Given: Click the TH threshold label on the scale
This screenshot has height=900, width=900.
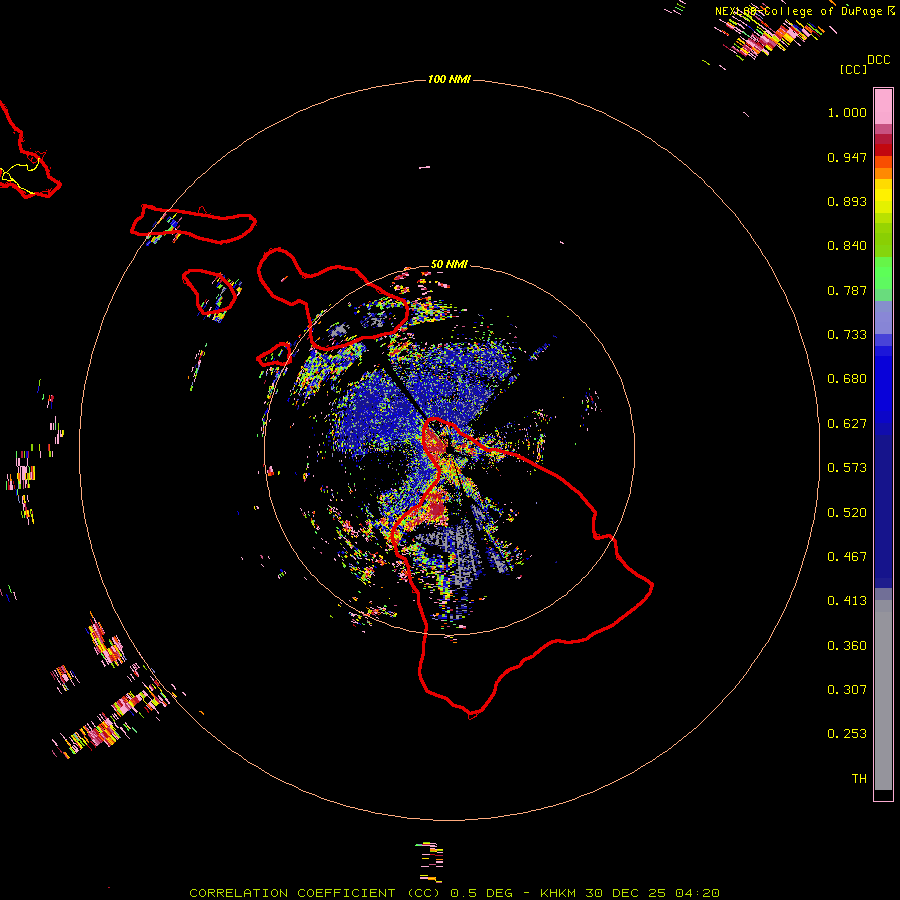Looking at the screenshot, I should coord(859,779).
